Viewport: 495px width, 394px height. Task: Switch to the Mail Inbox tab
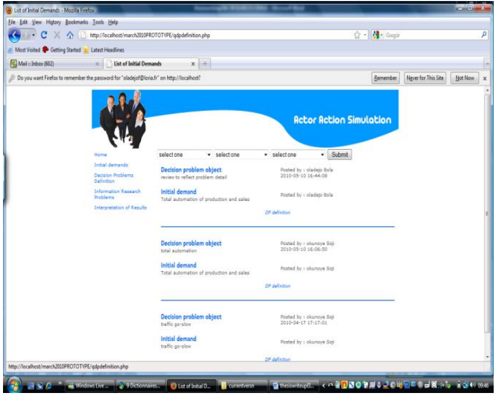[55, 64]
